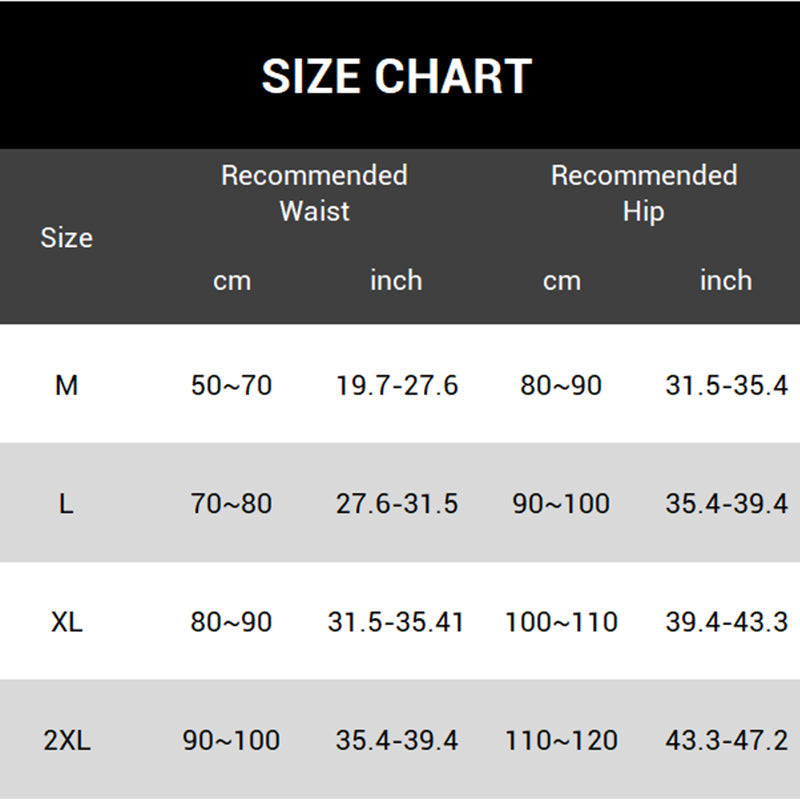Select hip value 100~110 cm

click(x=561, y=622)
